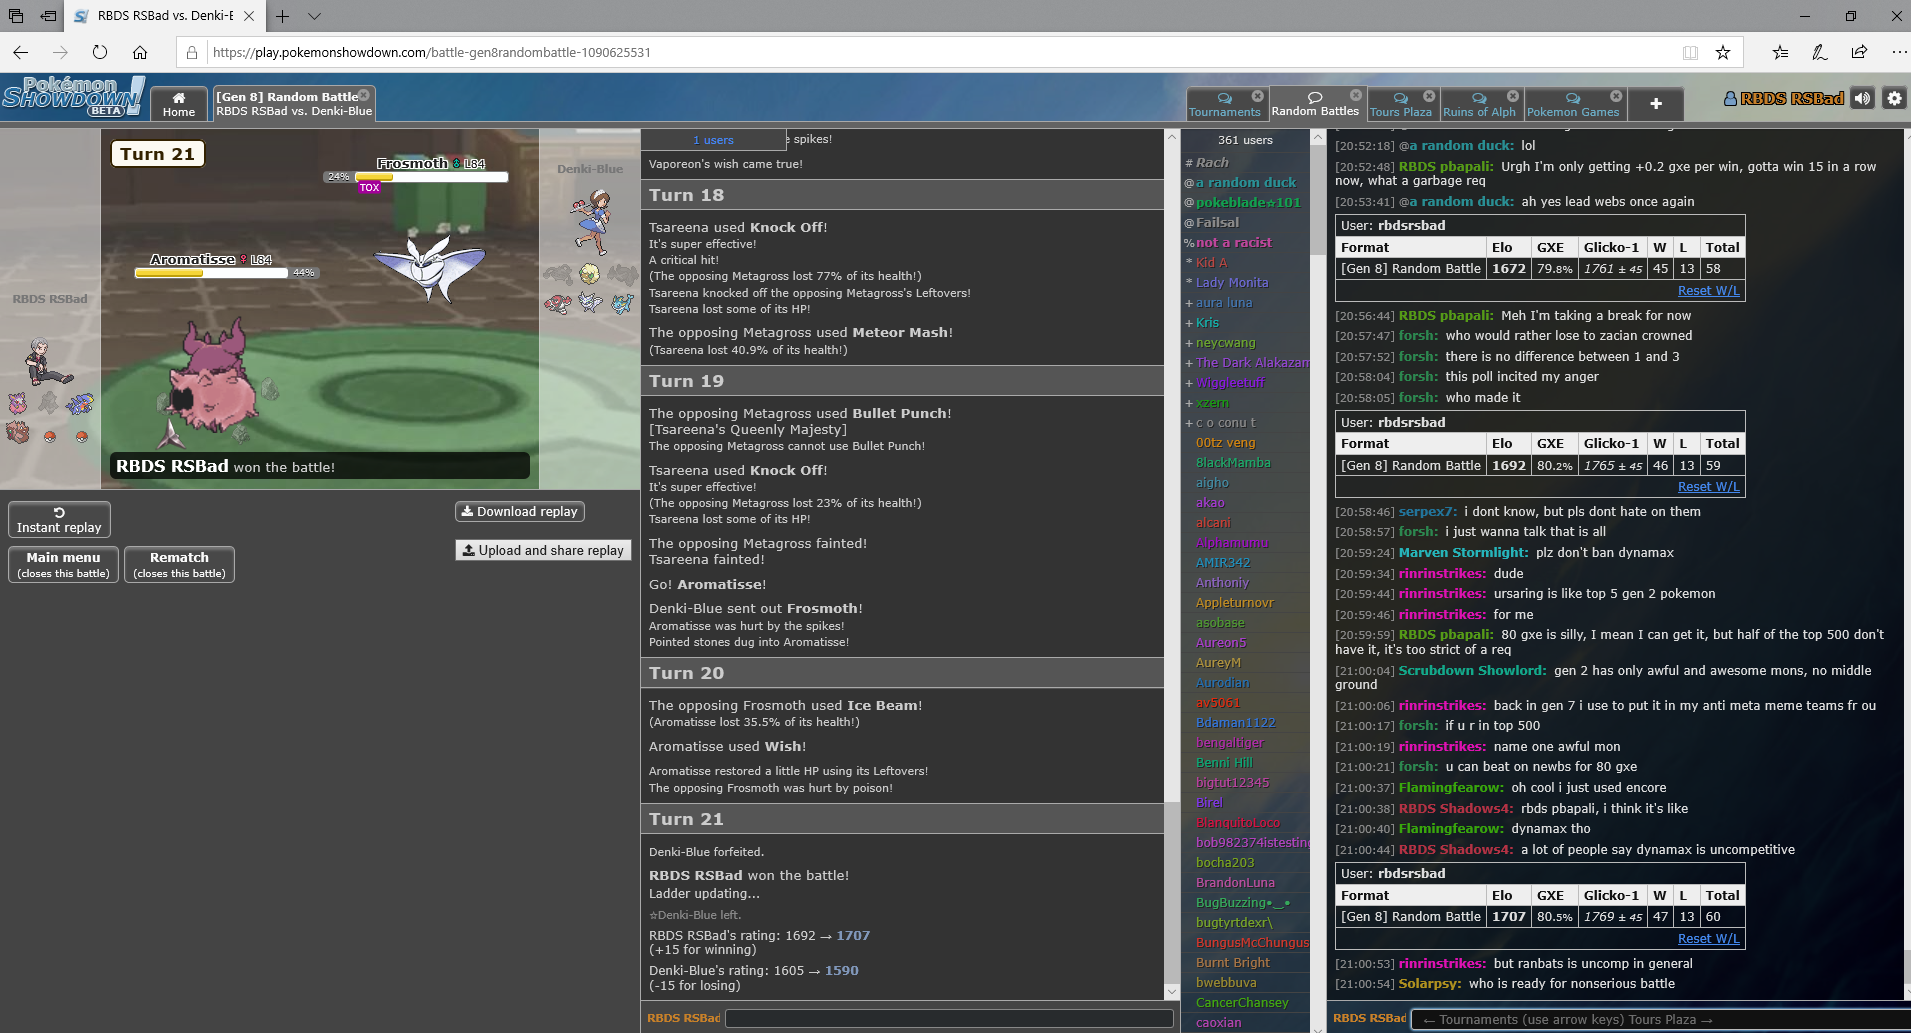Click the battle log scrollbar down arrow
The width and height of the screenshot is (1911, 1033).
tap(1172, 991)
